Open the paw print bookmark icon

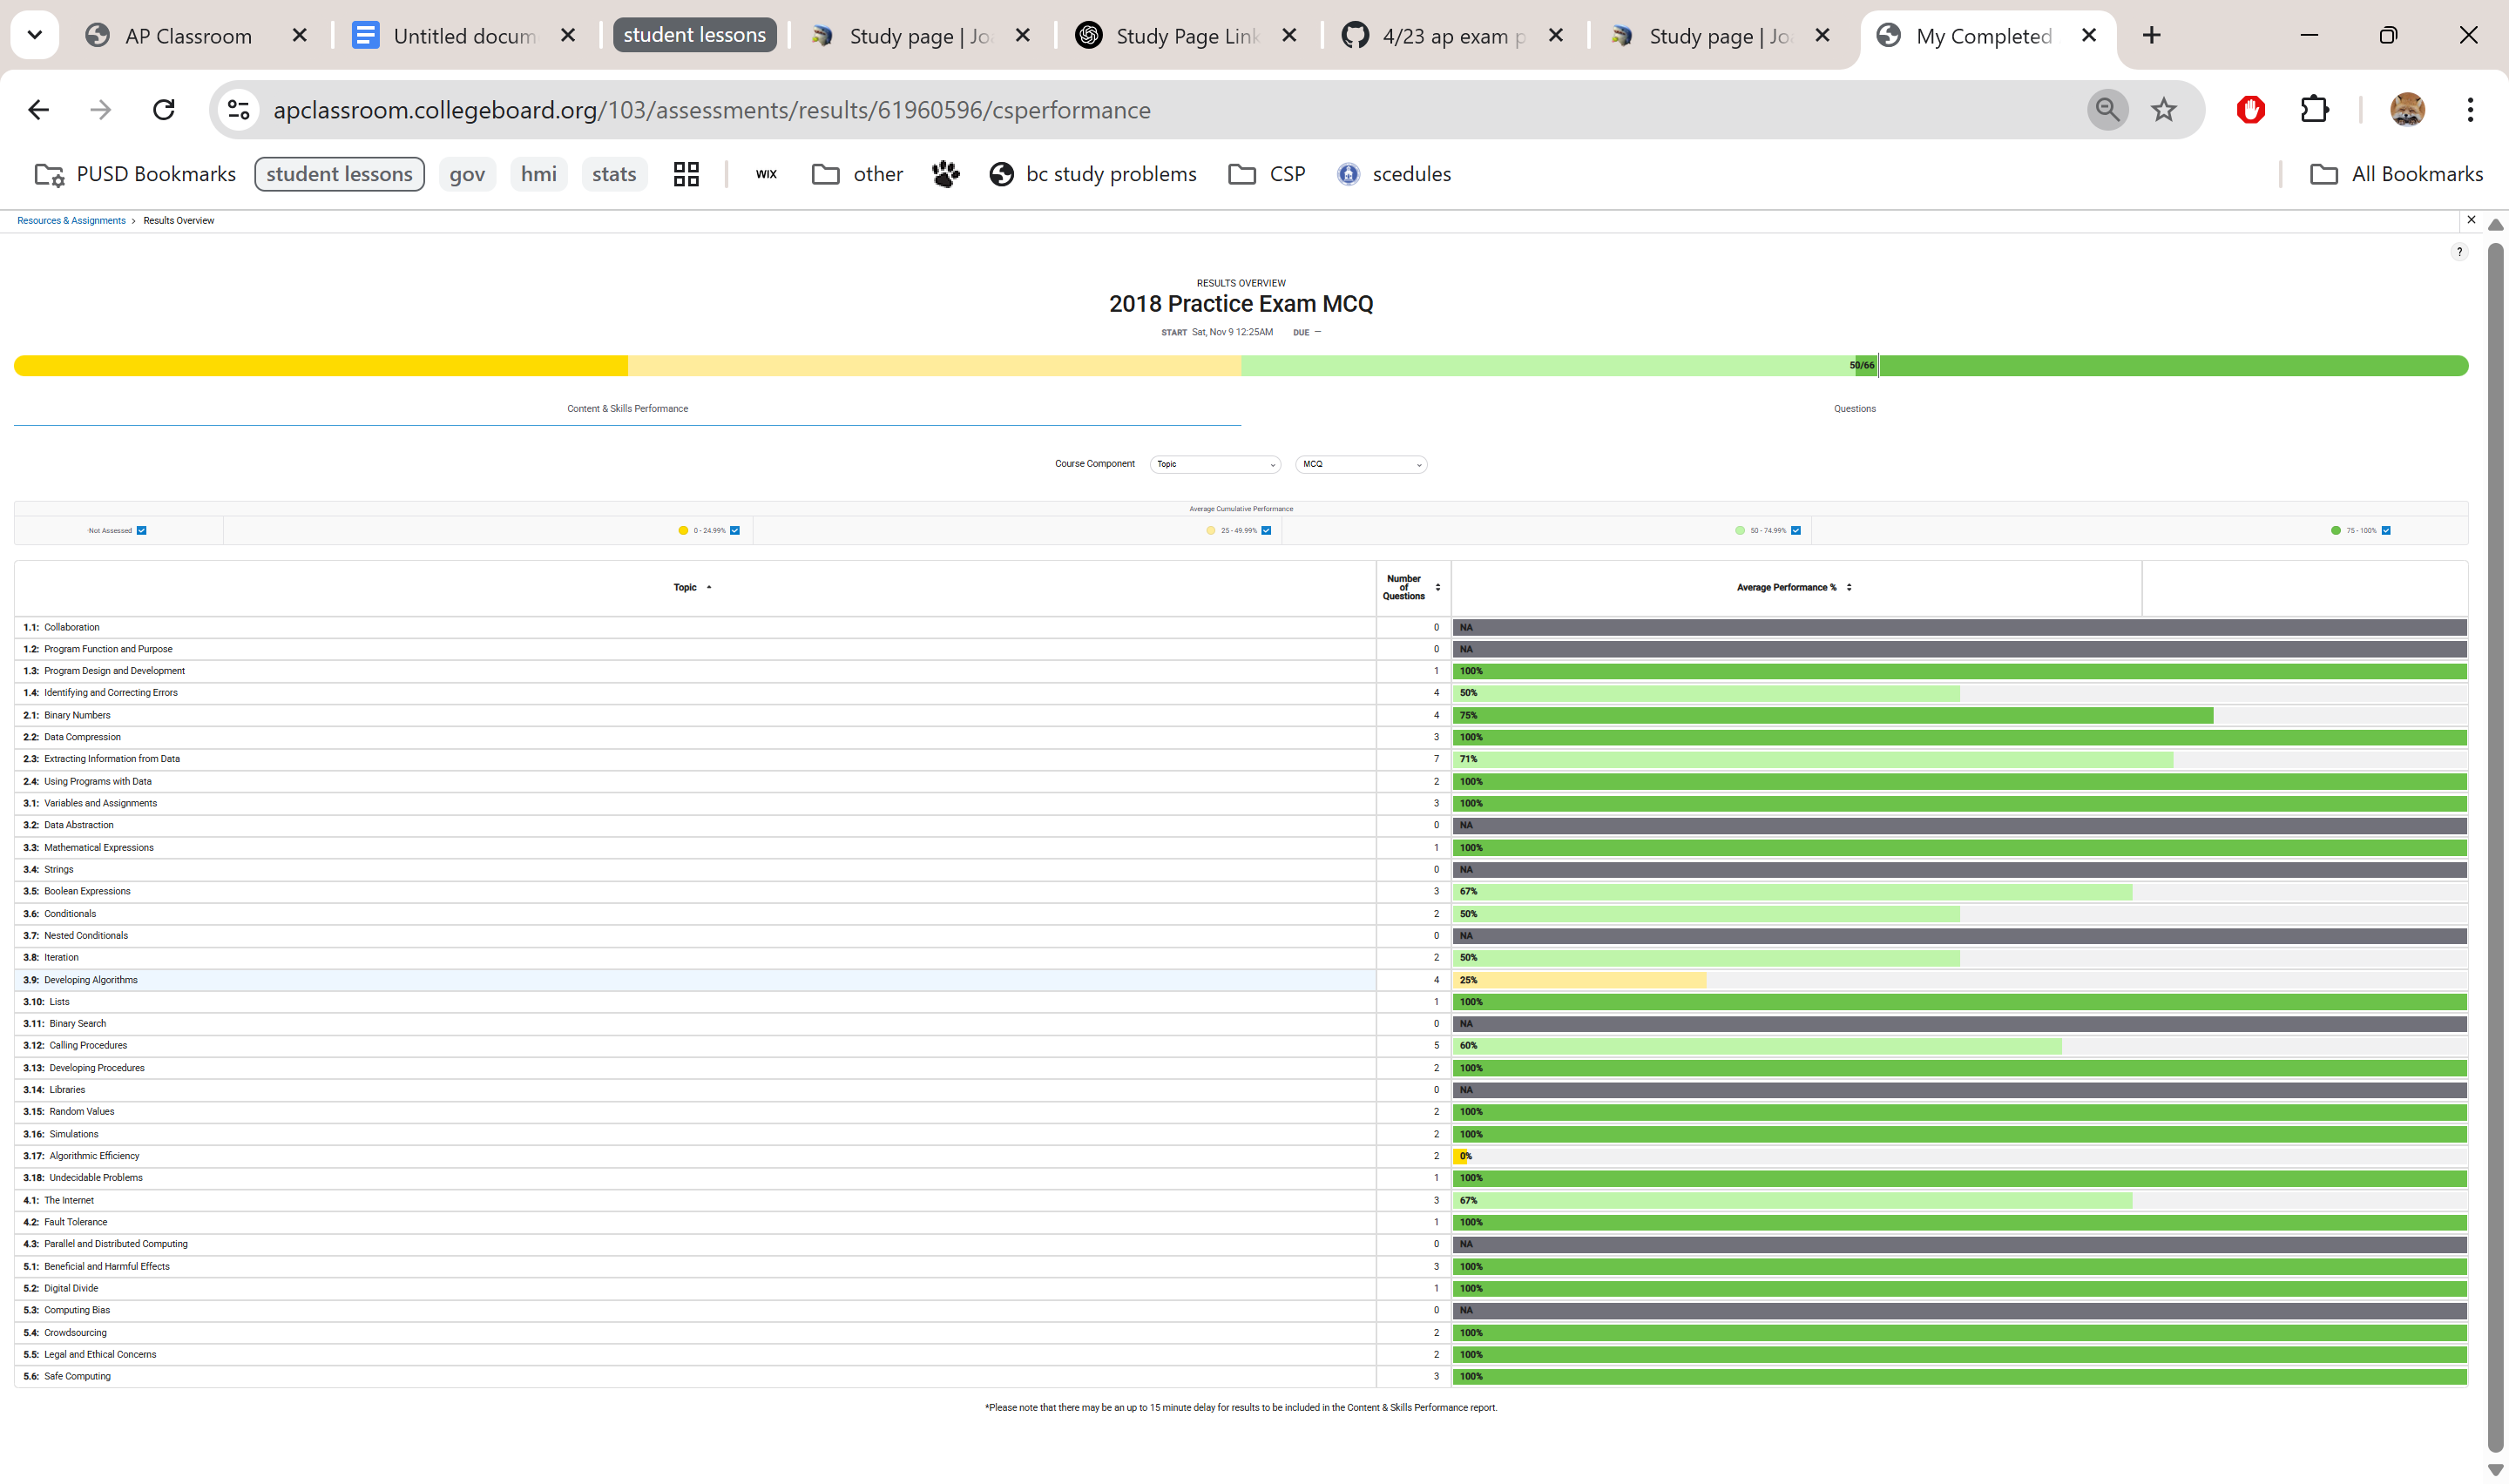pos(945,174)
